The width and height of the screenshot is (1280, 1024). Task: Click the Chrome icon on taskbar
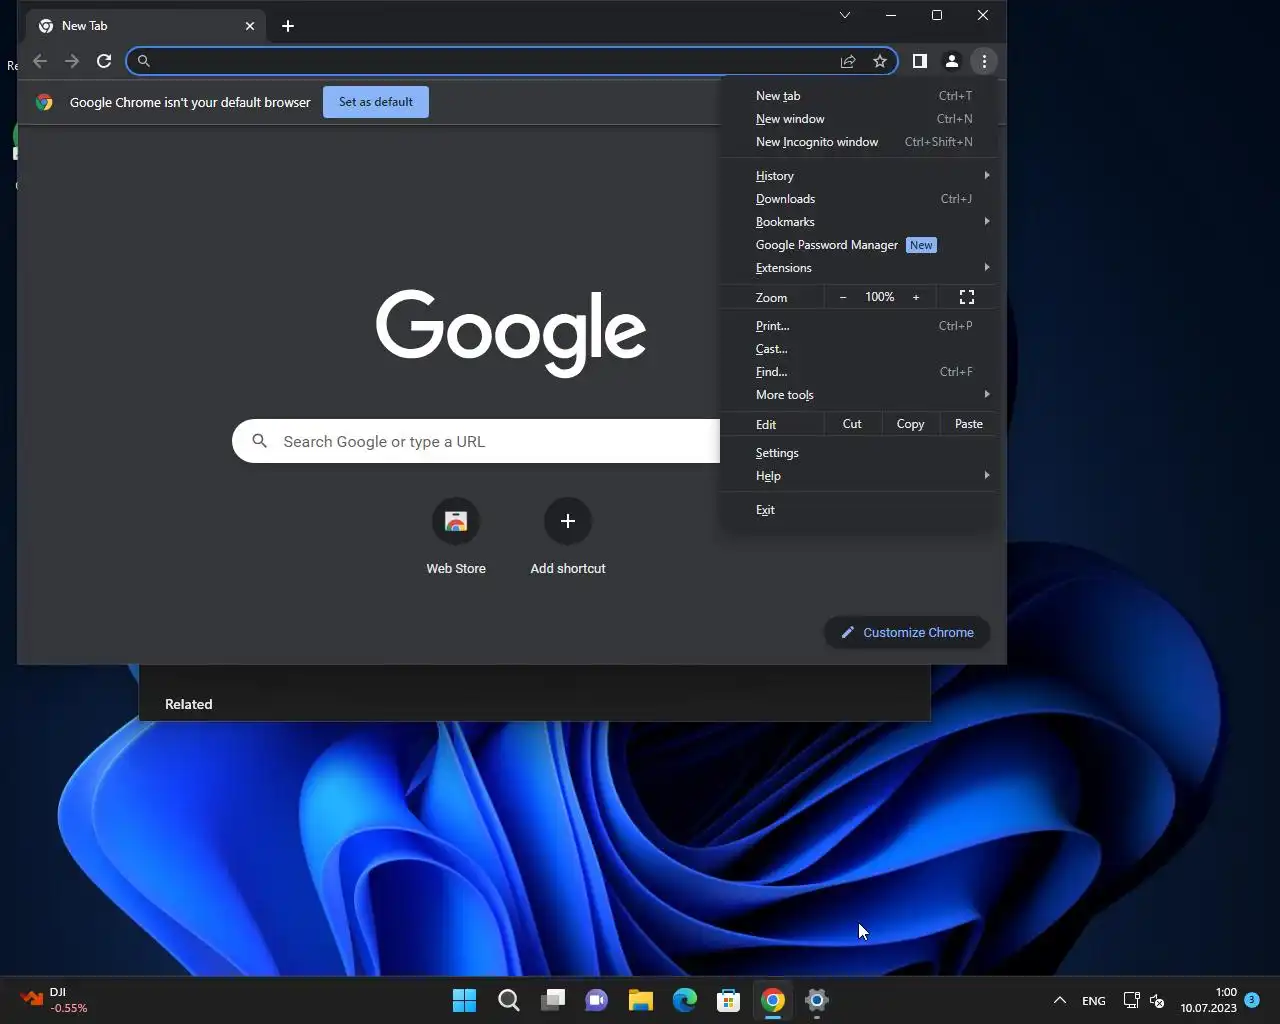pyautogui.click(x=773, y=1000)
